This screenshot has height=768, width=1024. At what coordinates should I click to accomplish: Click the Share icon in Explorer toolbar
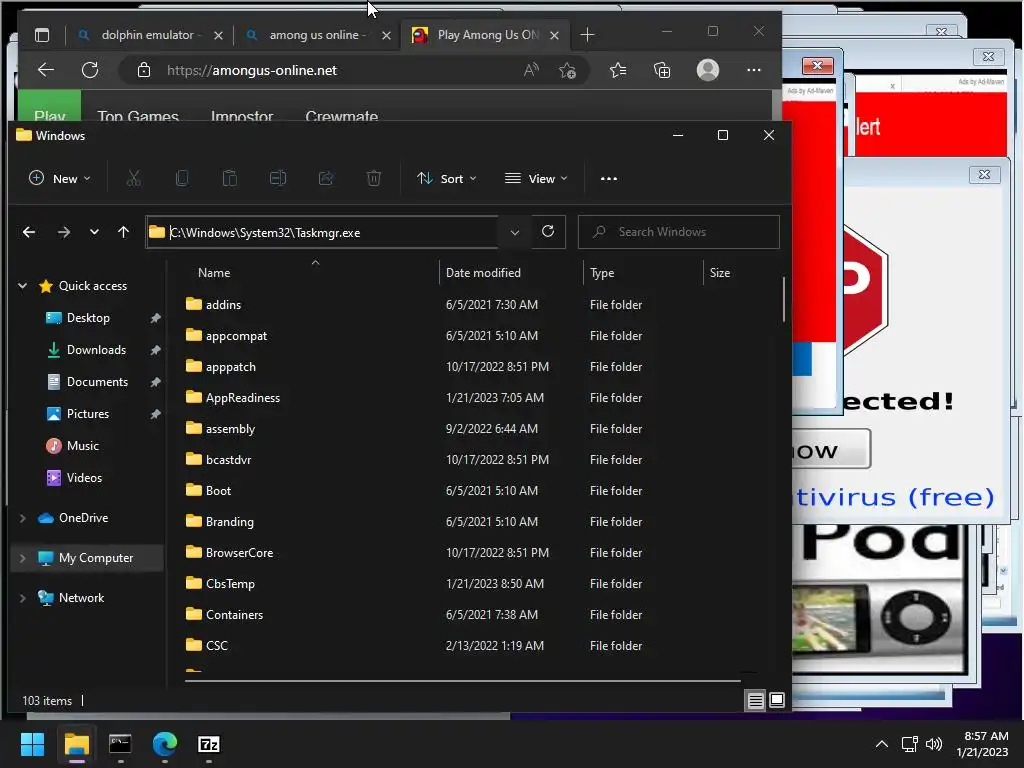(x=326, y=178)
